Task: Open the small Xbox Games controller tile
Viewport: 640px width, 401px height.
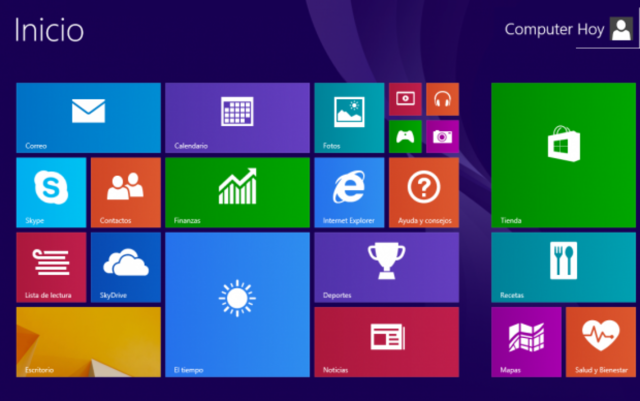Action: click(405, 136)
